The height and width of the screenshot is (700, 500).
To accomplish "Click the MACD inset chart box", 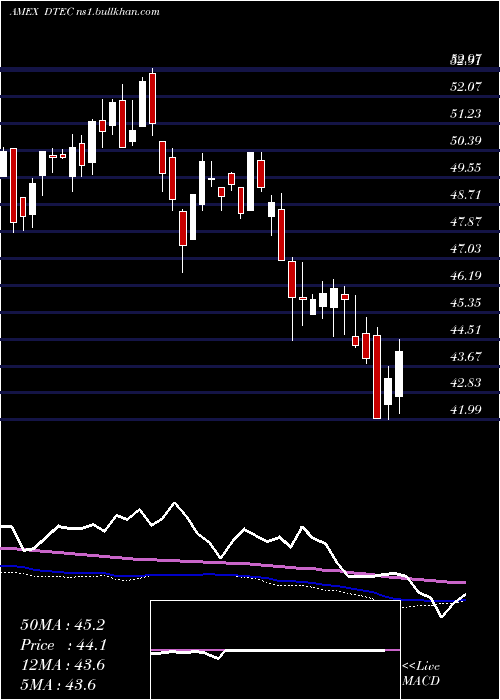I will [275, 650].
